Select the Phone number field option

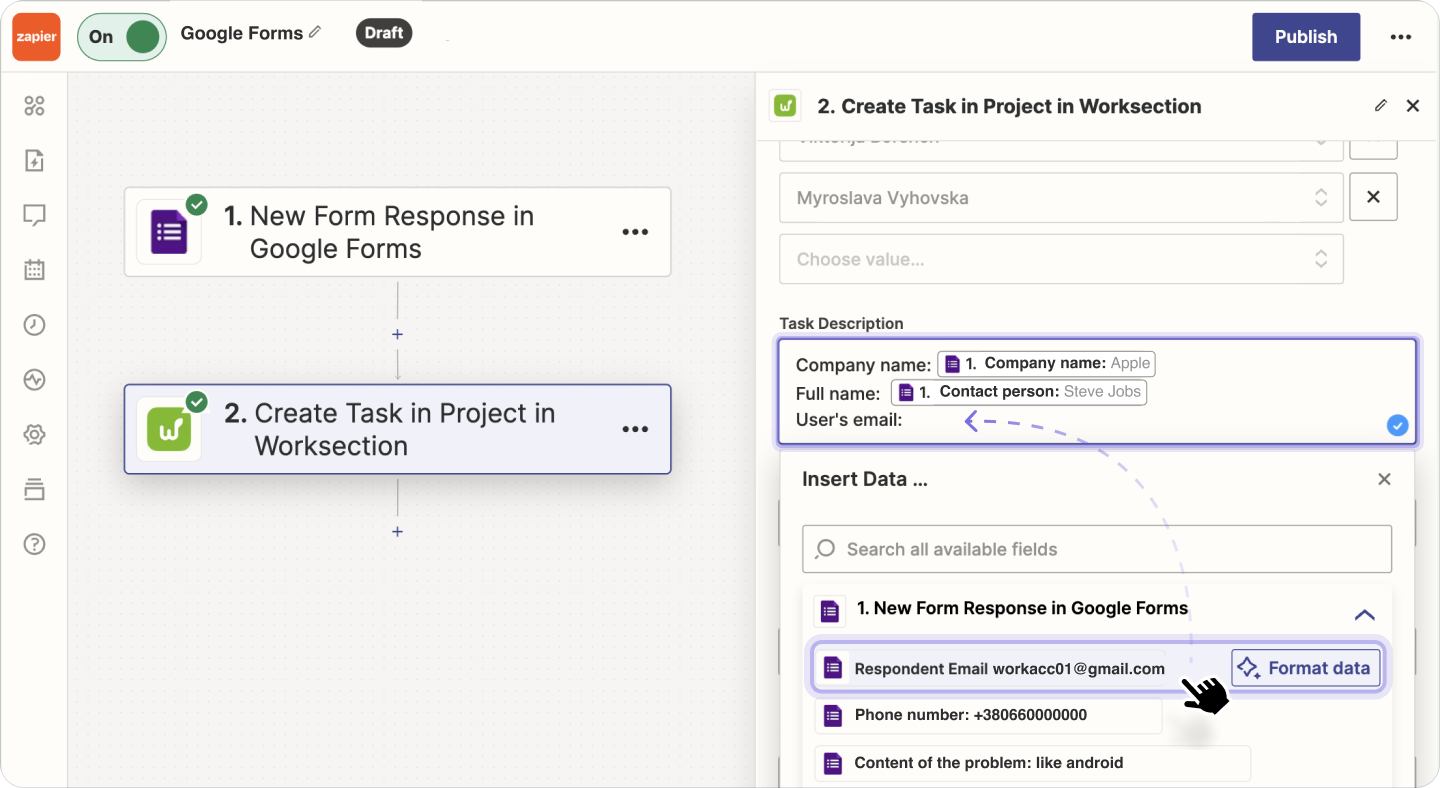tap(987, 715)
